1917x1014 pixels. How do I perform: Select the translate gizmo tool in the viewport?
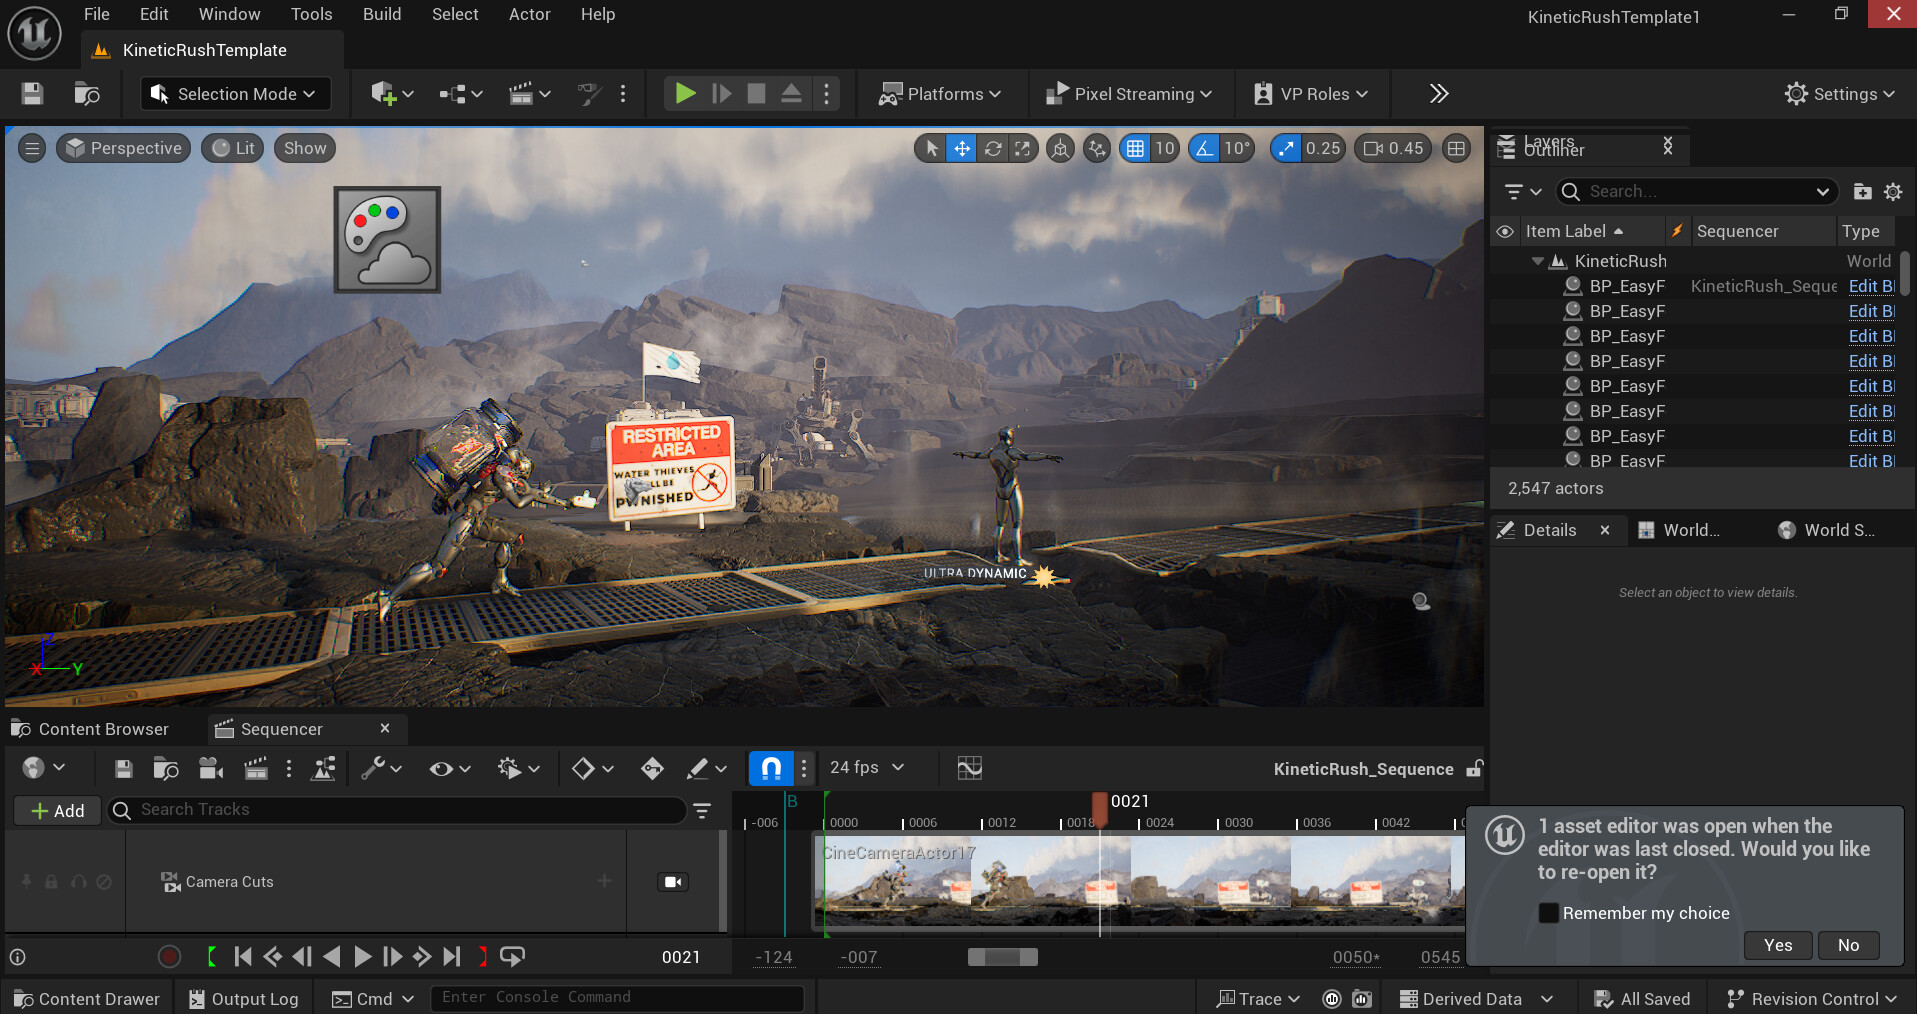click(961, 148)
